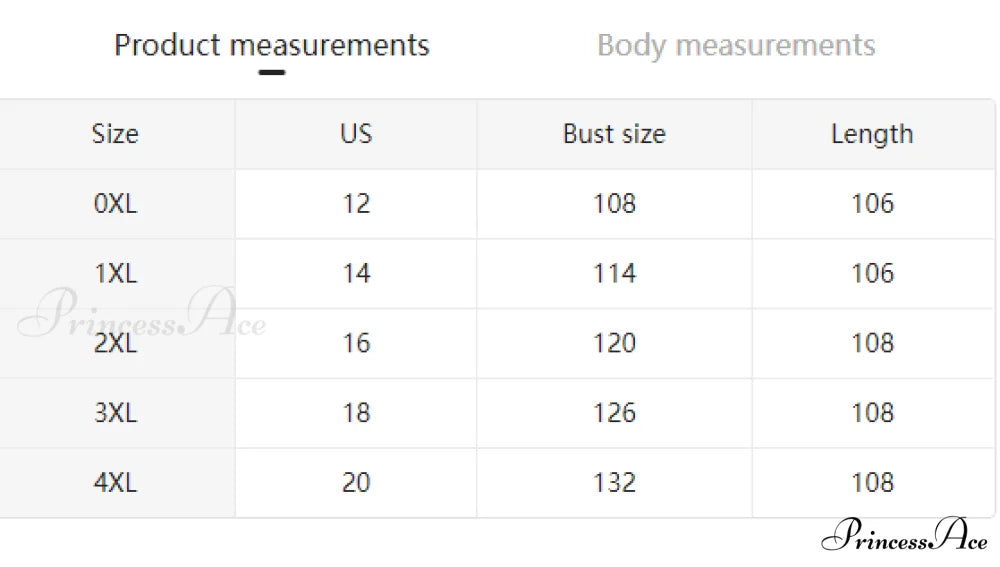Select the 1XL size row
1000x567 pixels.
[x=497, y=274]
